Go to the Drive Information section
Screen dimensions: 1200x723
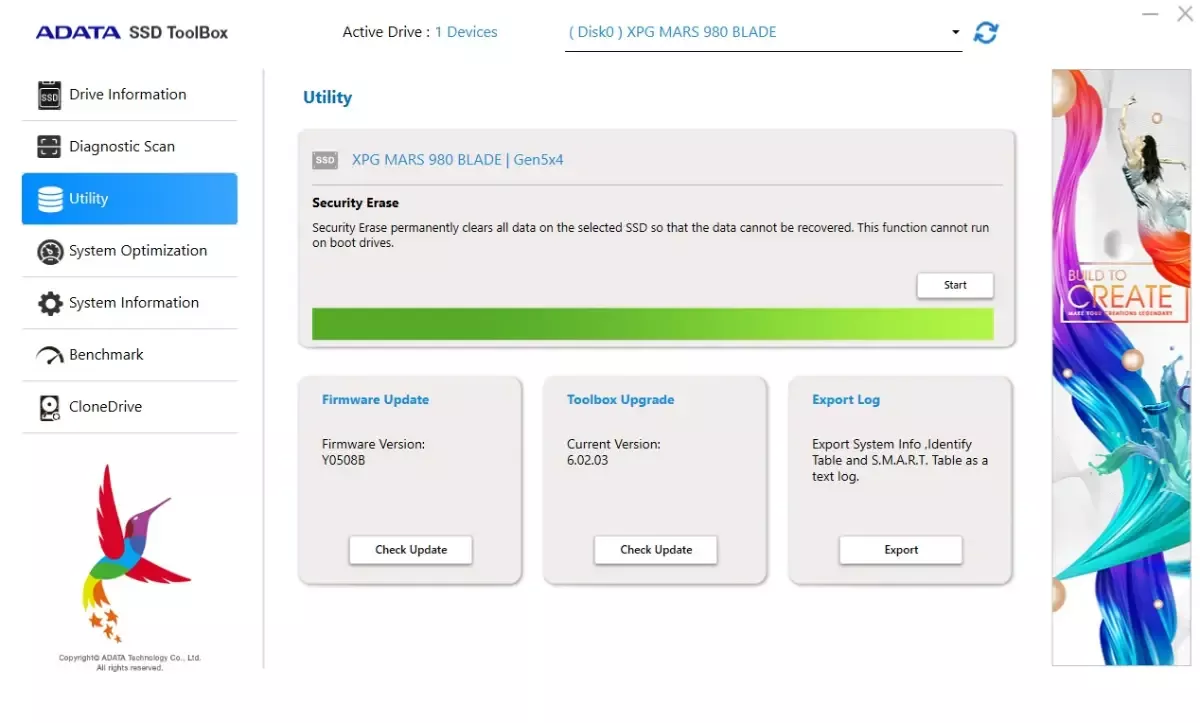[x=127, y=95]
